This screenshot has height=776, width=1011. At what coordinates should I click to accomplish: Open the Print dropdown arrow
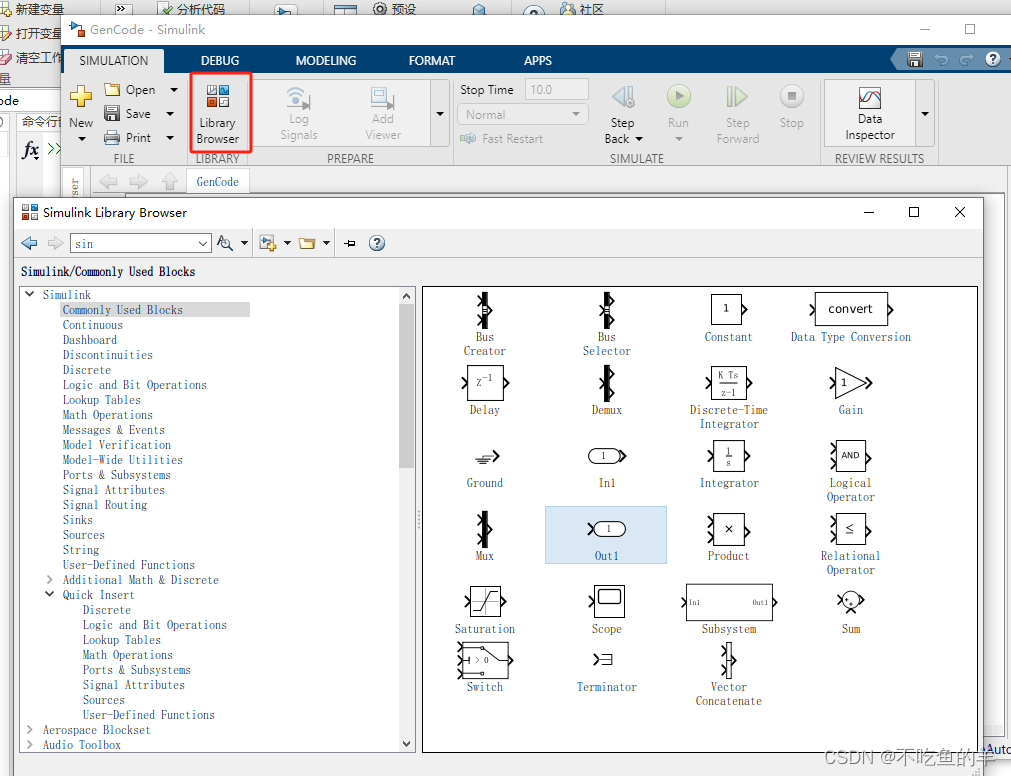170,137
